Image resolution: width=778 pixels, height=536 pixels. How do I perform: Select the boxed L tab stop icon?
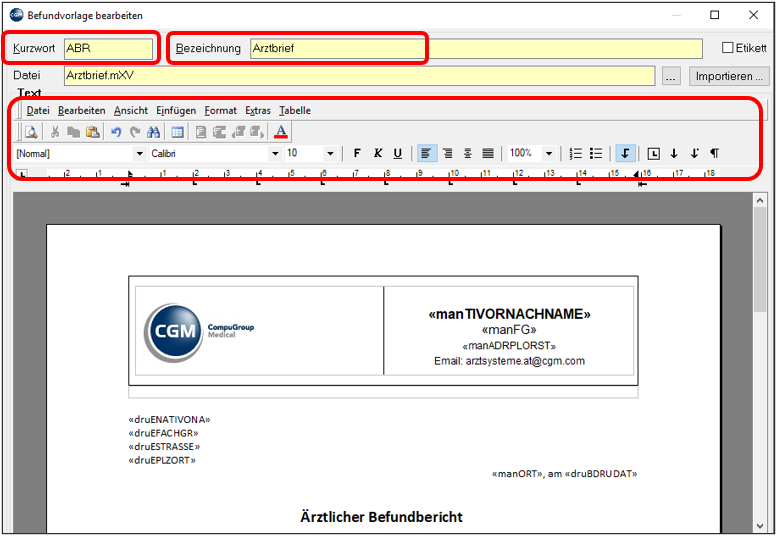pos(653,153)
